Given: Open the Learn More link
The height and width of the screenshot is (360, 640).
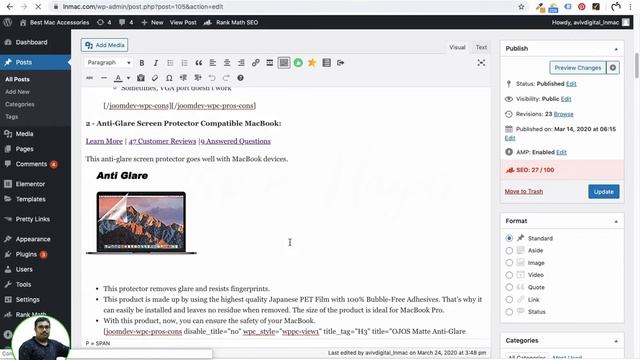Looking at the screenshot, I should 104,141.
